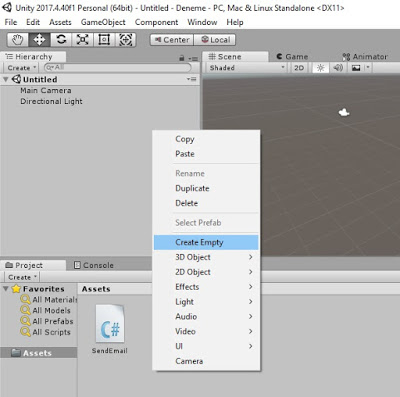
Task: Select the Rotate tool
Action: point(61,40)
